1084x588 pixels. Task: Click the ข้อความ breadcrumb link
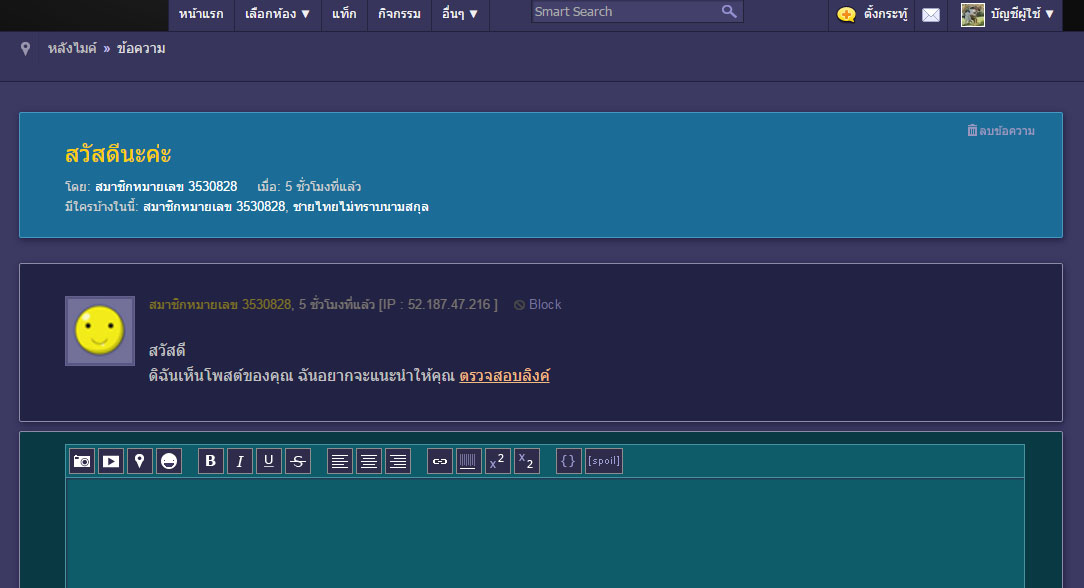141,48
